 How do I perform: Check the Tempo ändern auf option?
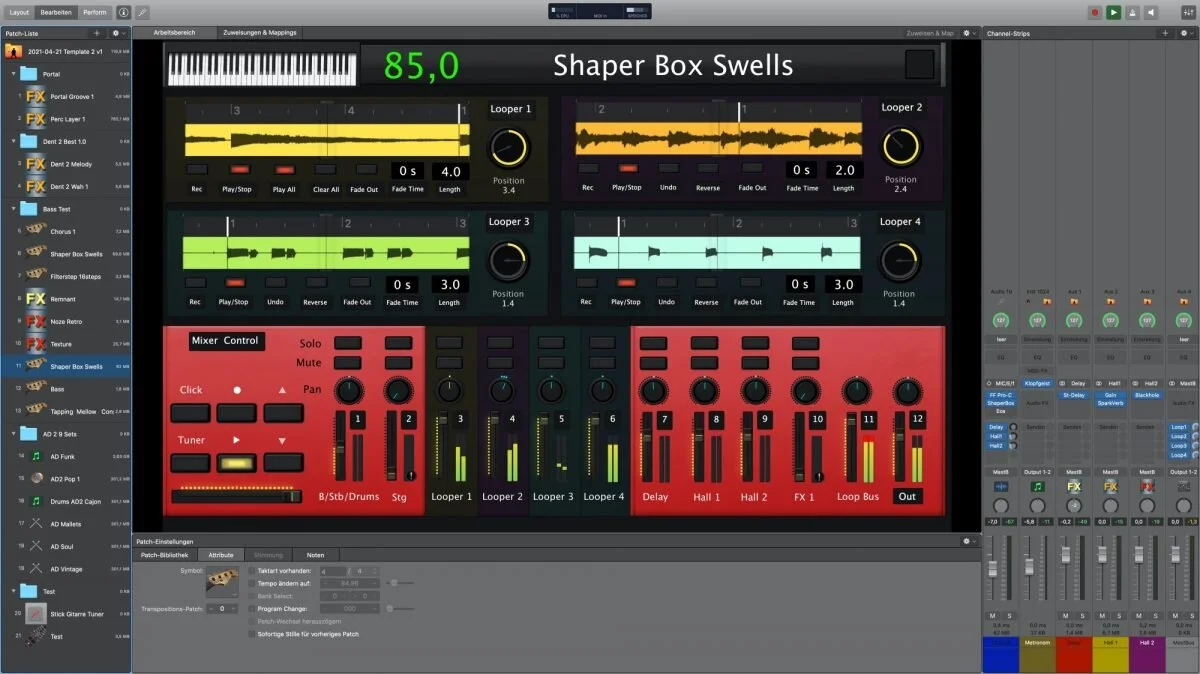pos(251,583)
